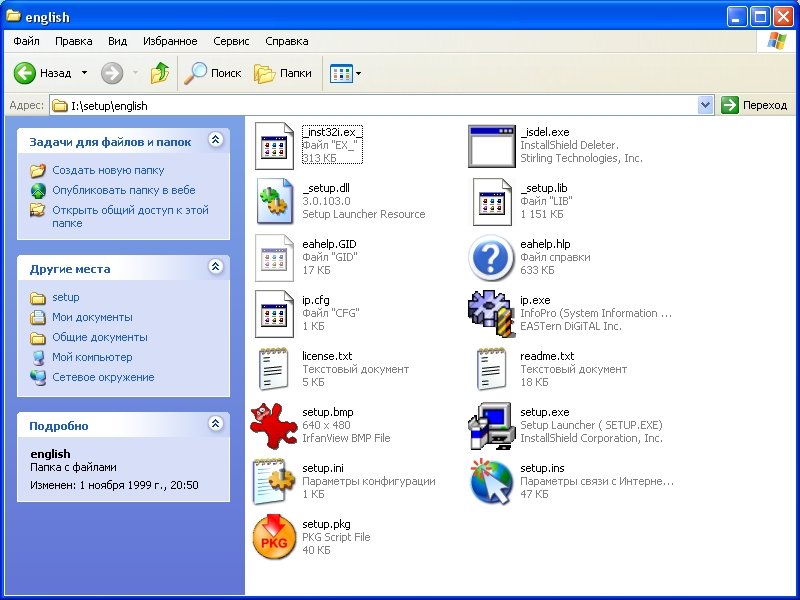Open the Сервис menu
800x600 pixels.
click(231, 41)
